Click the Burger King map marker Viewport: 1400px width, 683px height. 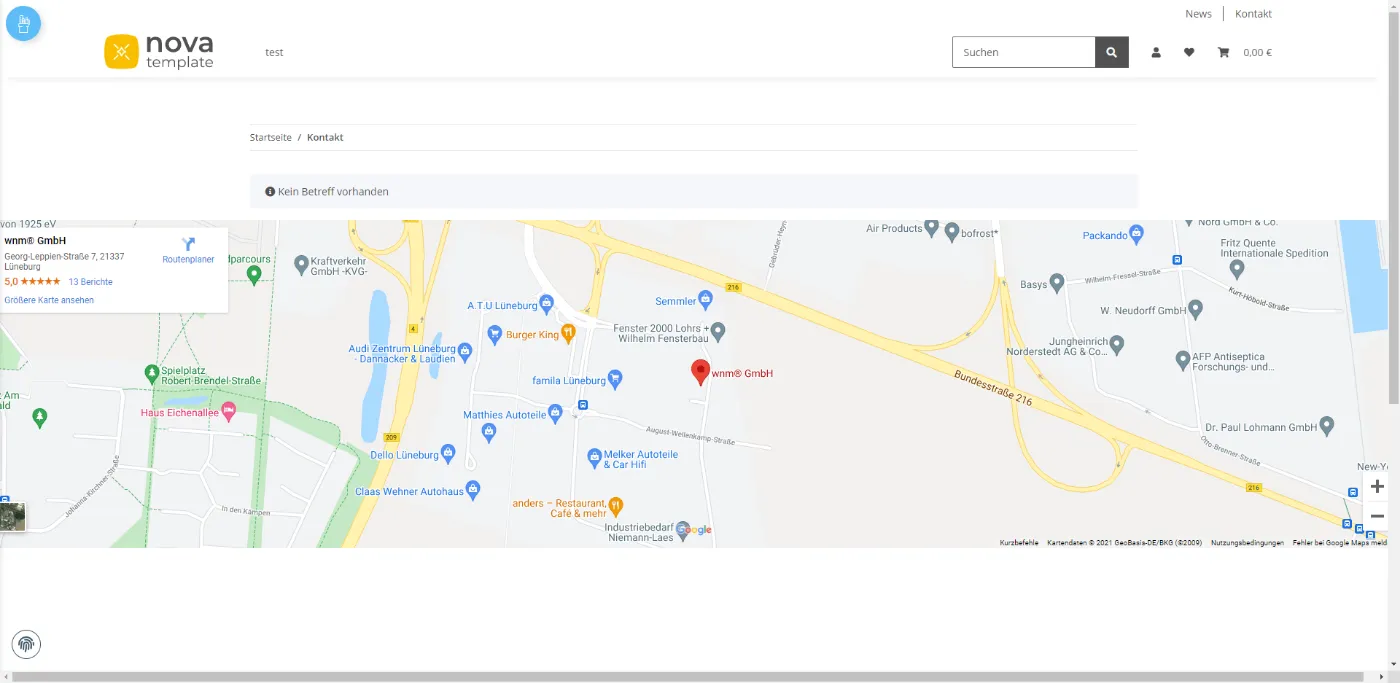[x=568, y=333]
